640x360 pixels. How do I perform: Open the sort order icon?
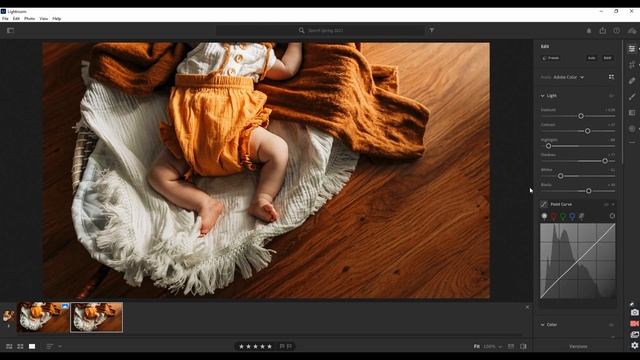point(50,347)
